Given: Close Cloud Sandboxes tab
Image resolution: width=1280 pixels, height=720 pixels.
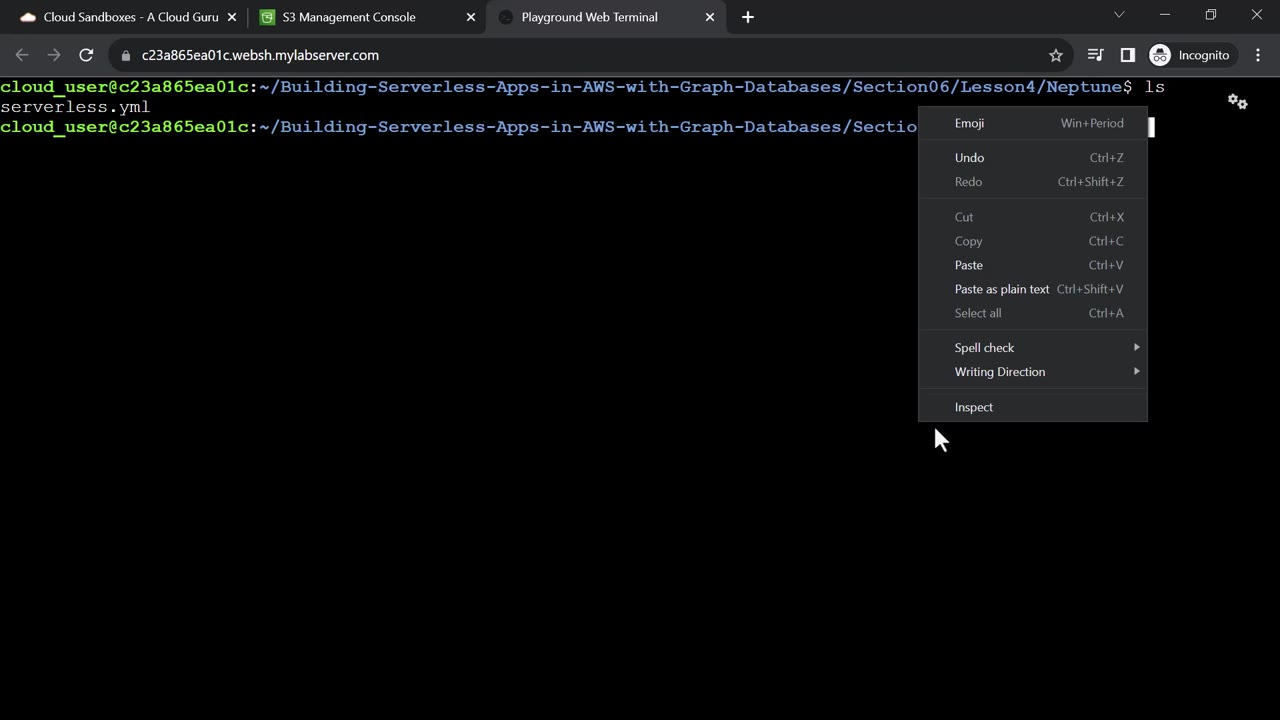Looking at the screenshot, I should tap(232, 17).
